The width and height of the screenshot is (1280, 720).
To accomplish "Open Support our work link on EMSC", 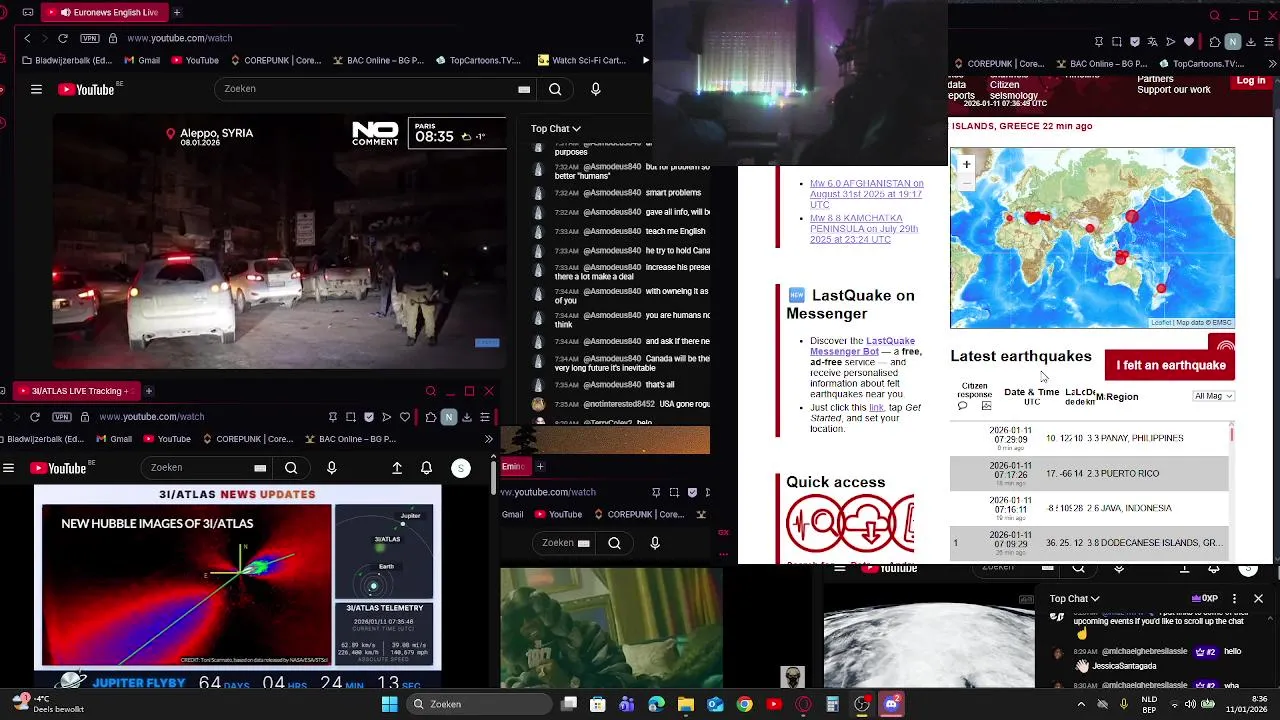I will (x=1174, y=90).
